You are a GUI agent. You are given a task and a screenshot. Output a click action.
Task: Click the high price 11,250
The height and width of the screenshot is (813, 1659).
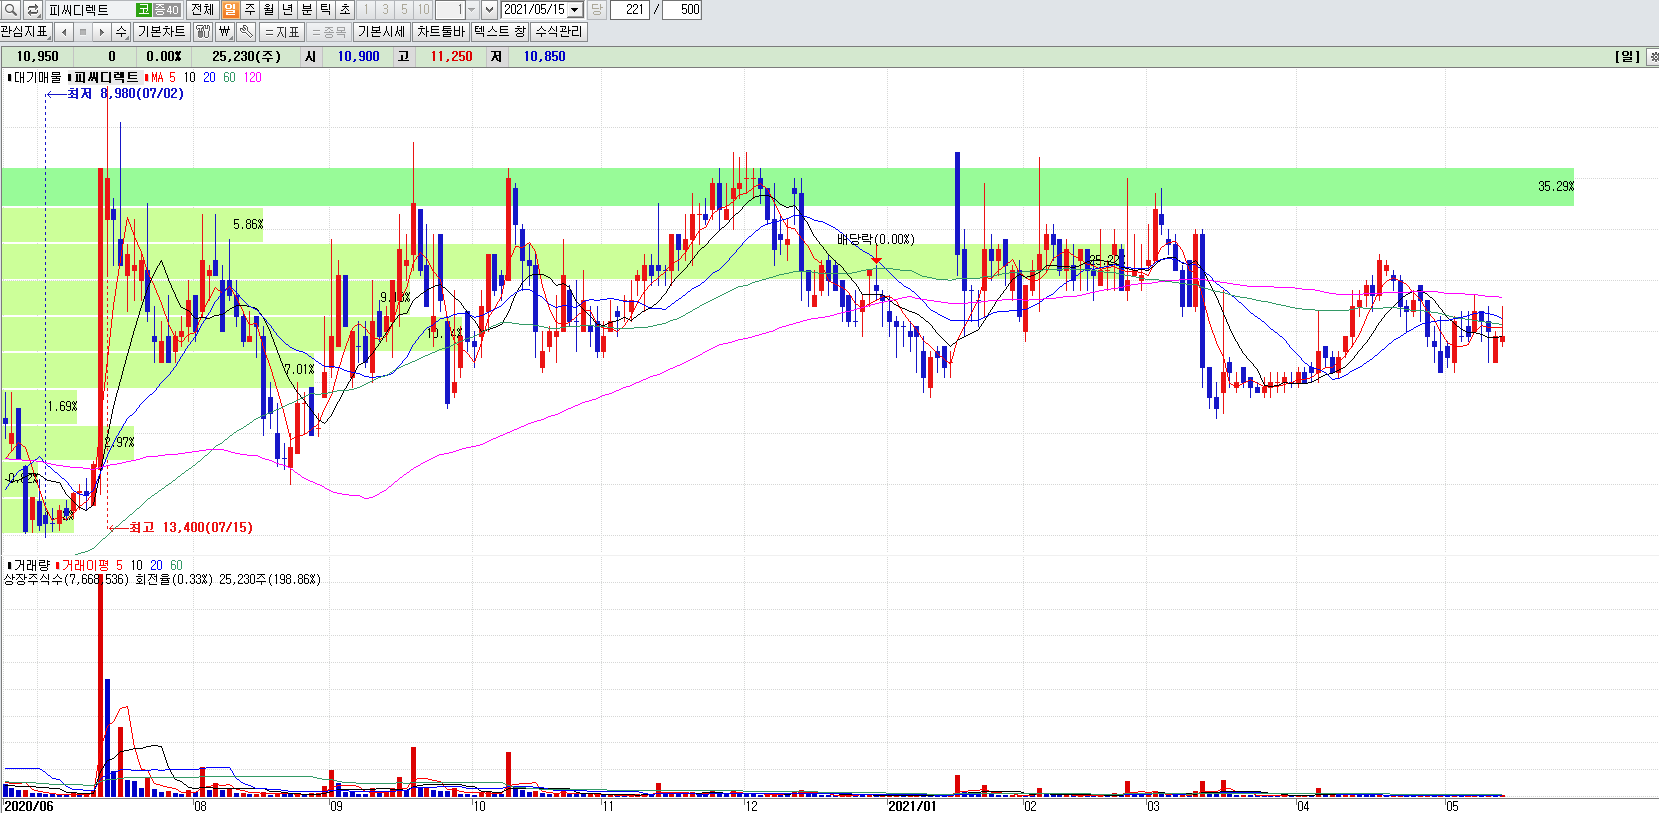pos(451,57)
